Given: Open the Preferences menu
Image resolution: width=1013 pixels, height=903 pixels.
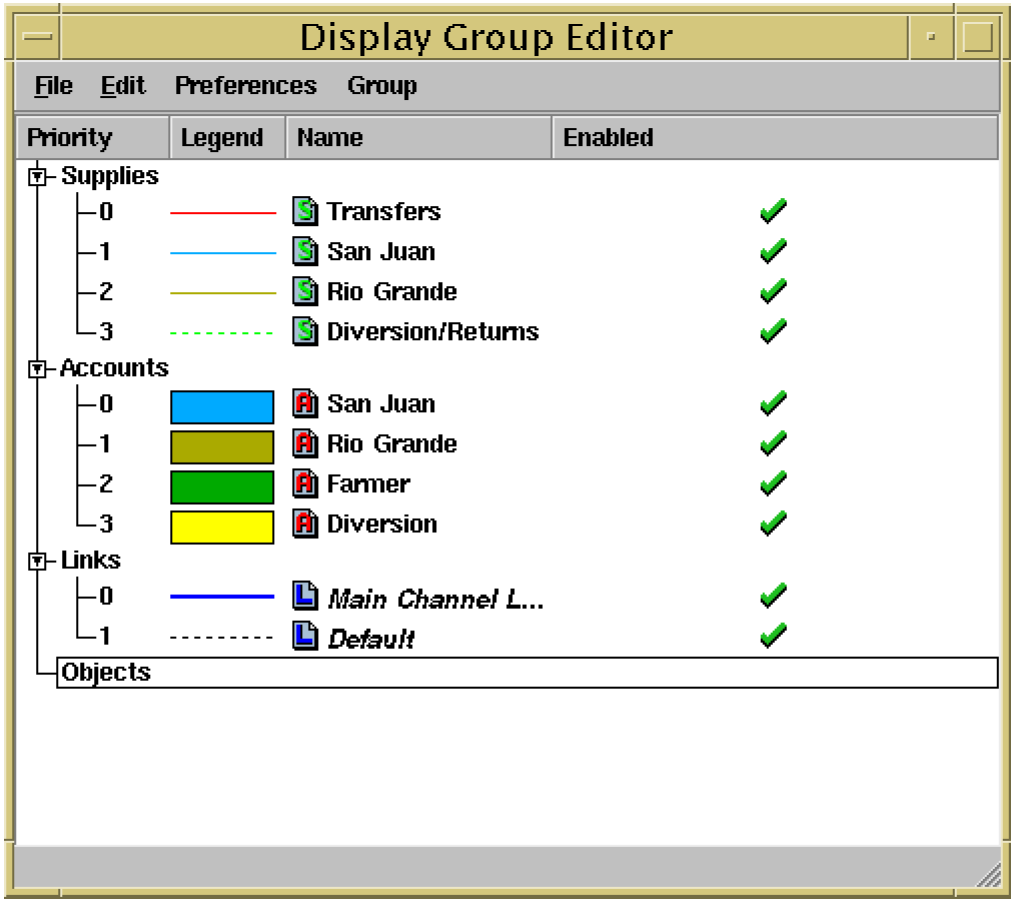Looking at the screenshot, I should [245, 86].
